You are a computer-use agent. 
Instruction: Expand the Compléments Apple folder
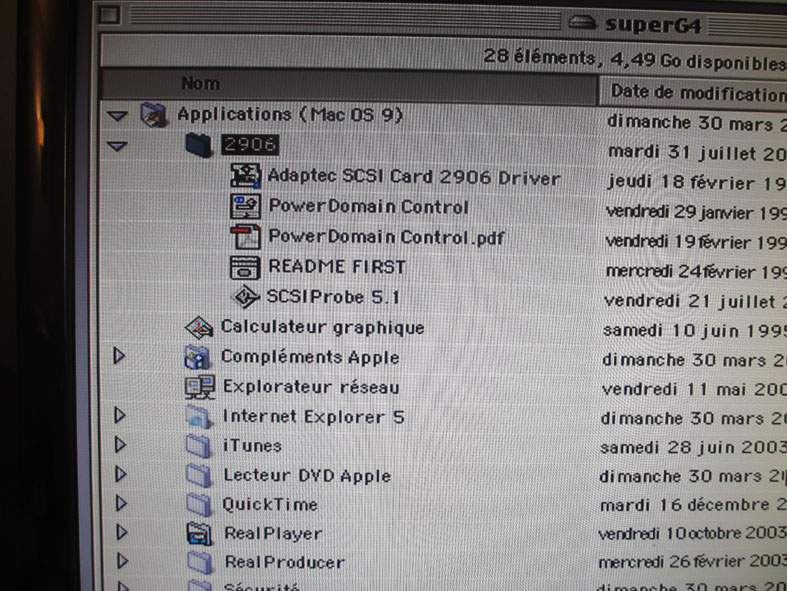coord(119,356)
